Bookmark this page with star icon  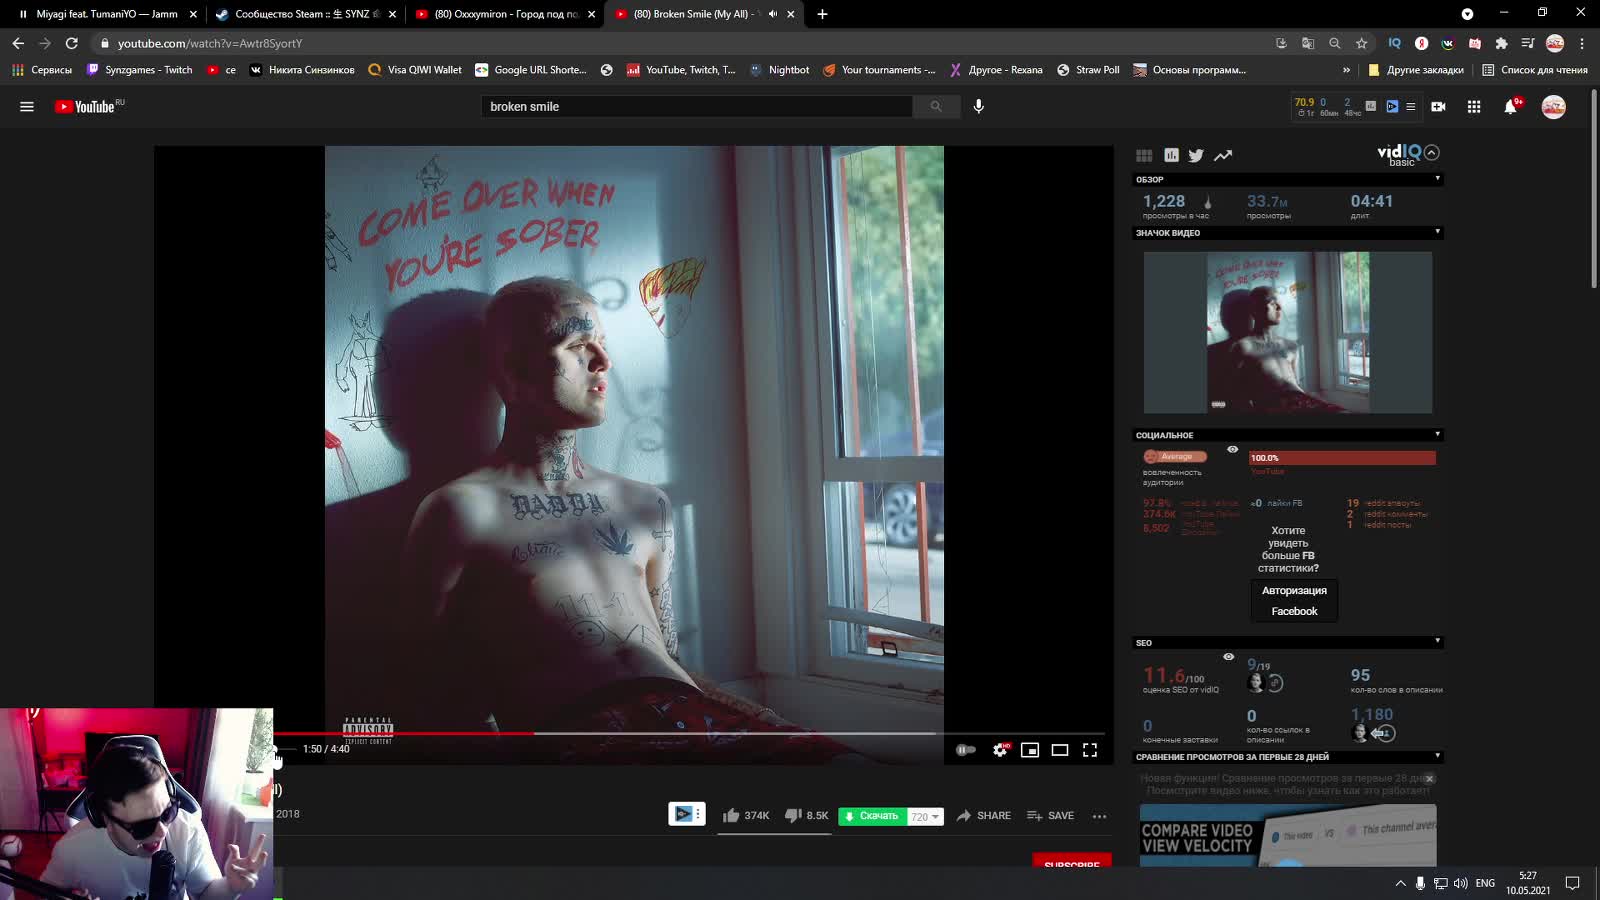[1361, 43]
